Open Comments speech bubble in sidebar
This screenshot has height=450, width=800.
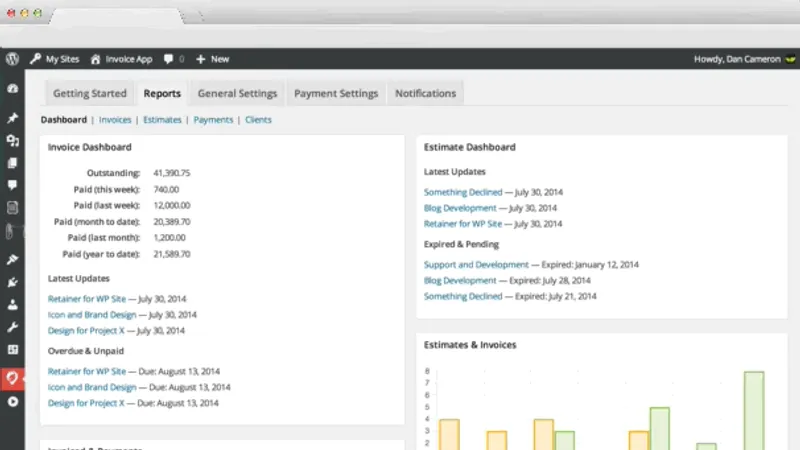12,185
